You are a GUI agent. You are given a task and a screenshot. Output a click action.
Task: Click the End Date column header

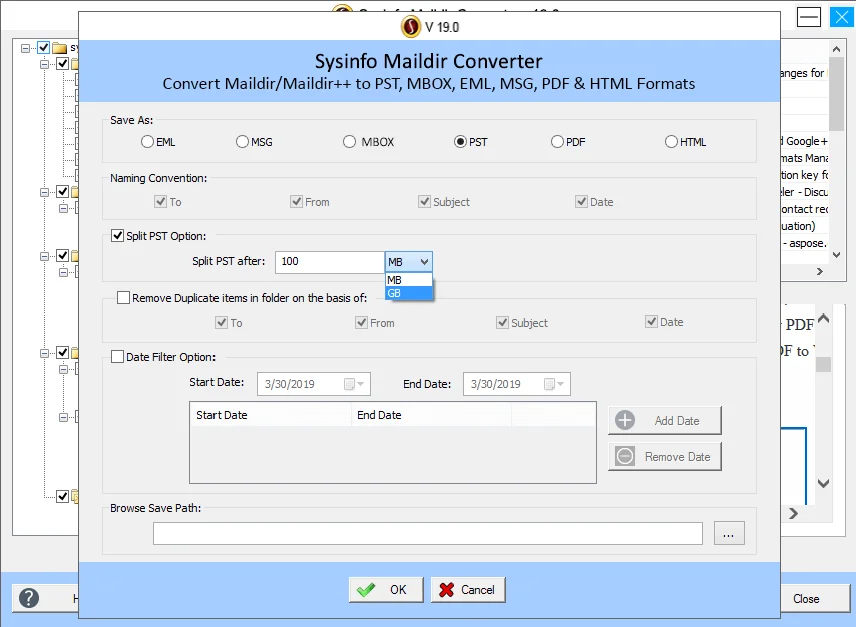431,415
